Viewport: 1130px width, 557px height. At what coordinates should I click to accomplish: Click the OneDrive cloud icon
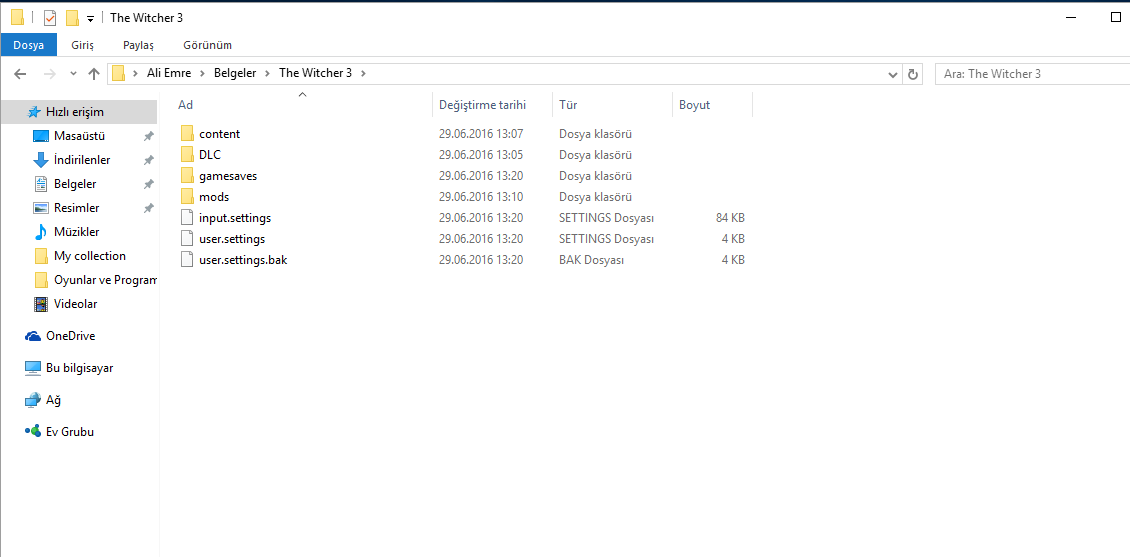(x=32, y=337)
